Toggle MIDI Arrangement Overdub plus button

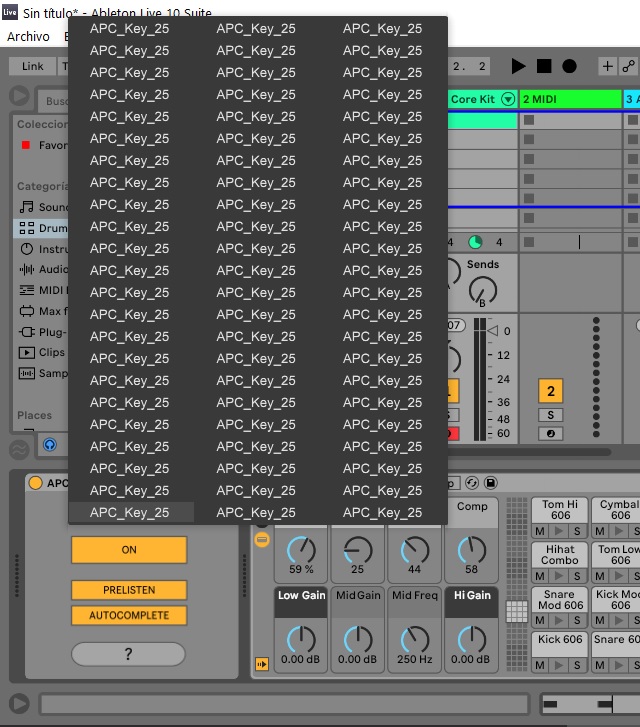pos(607,66)
